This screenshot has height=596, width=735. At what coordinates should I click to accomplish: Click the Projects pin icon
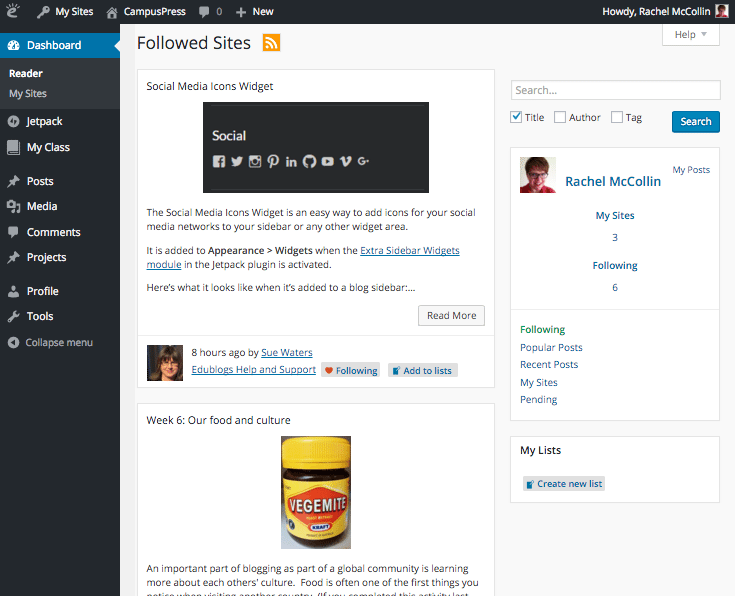coord(14,257)
